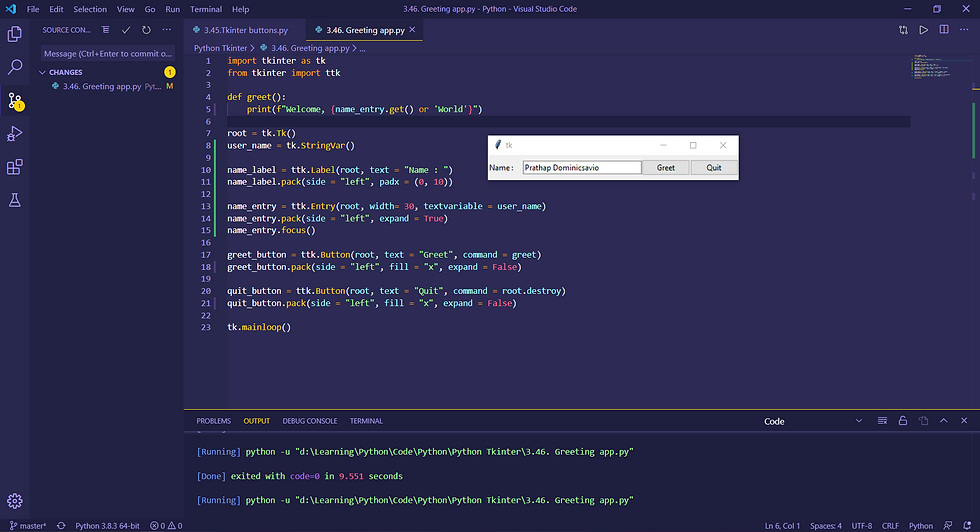Click Python Tkinter breadcrumb folder
This screenshot has height=532, width=980.
tap(221, 48)
